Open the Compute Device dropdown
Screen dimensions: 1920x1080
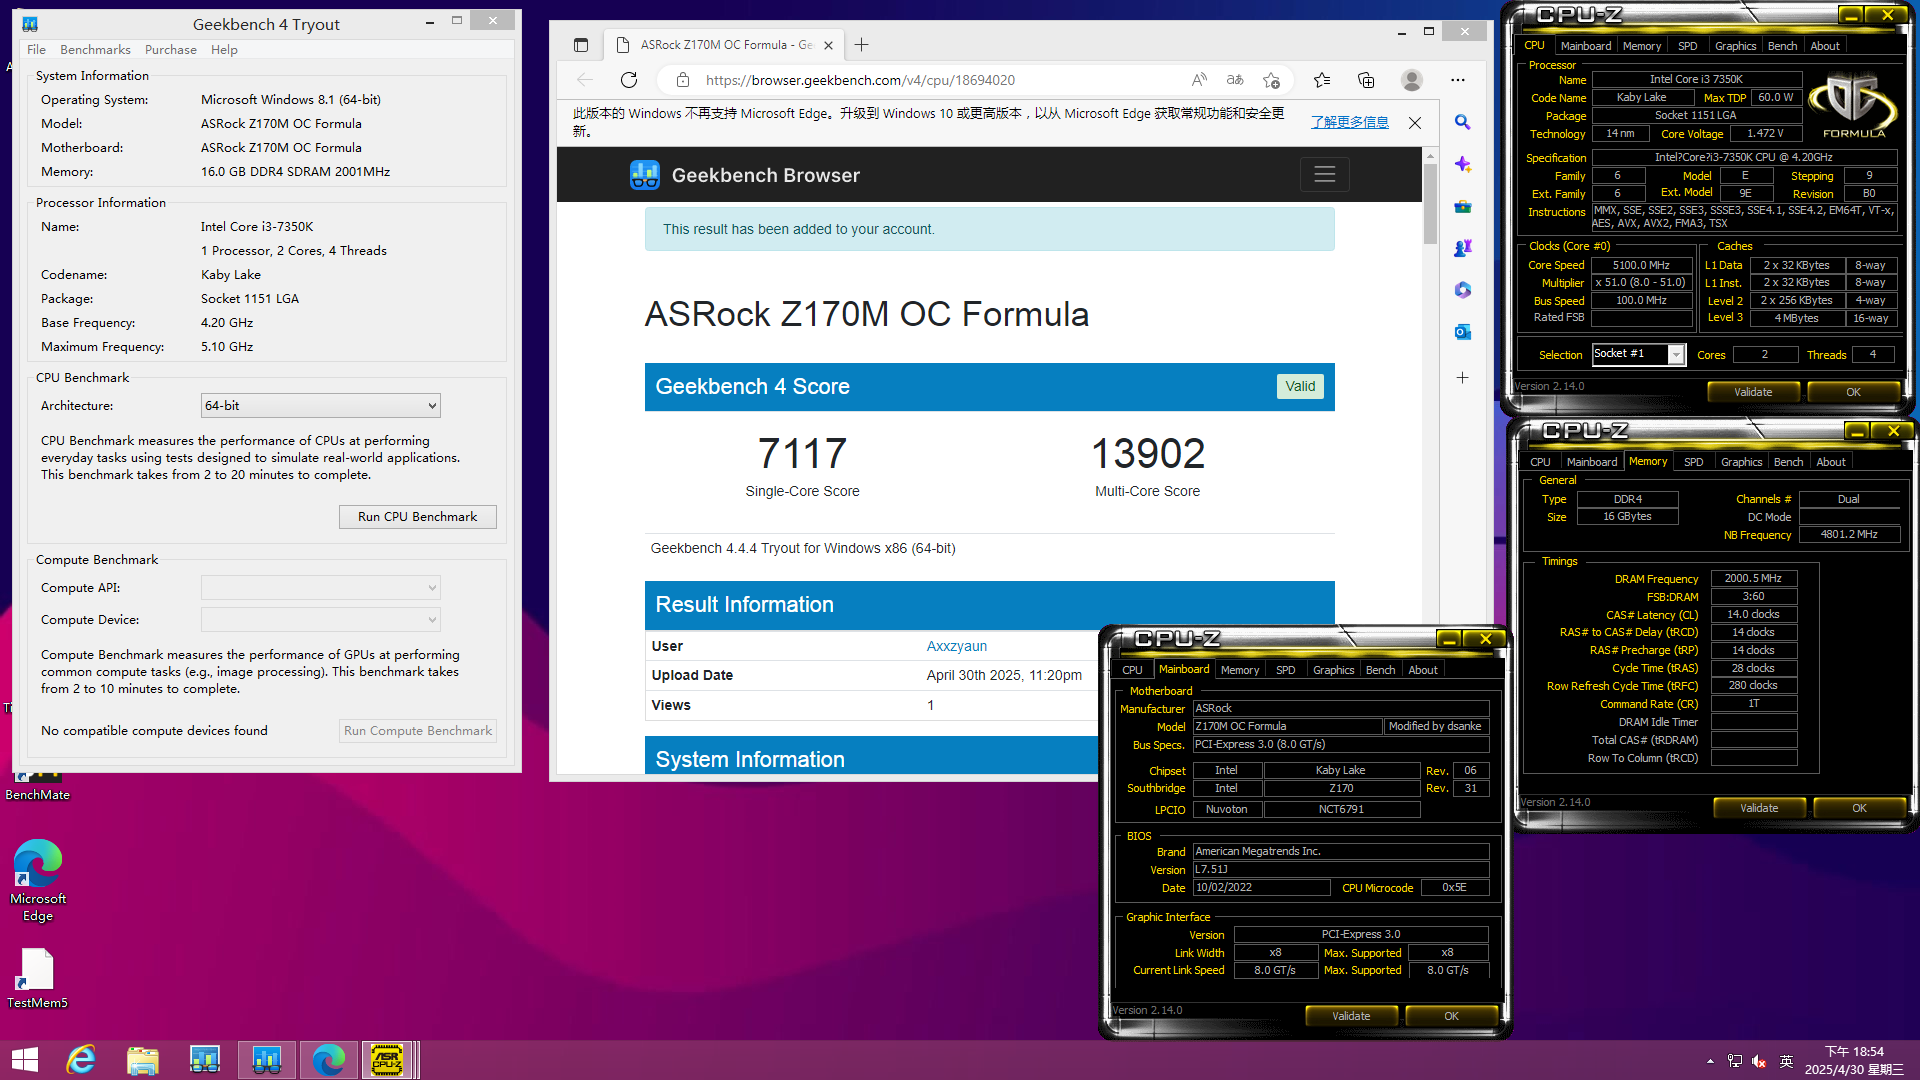pyautogui.click(x=320, y=620)
